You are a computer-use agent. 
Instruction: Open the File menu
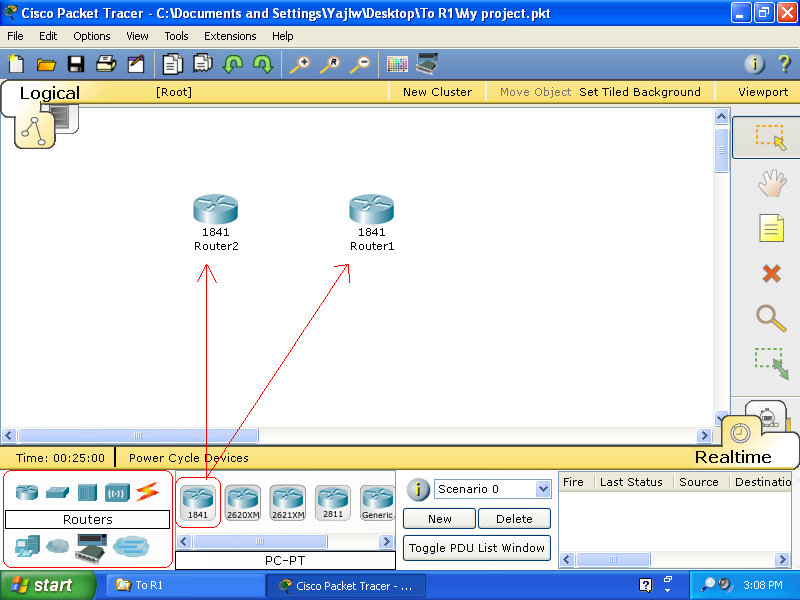[15, 36]
